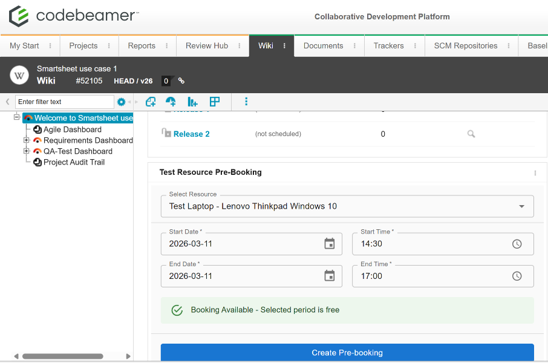Click the new wiki page icon

(x=151, y=102)
